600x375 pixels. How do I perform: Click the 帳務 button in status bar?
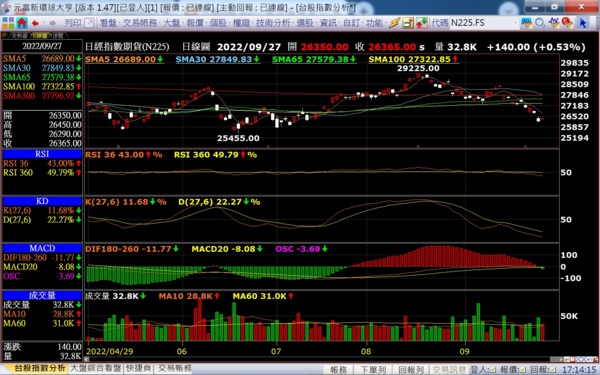point(338,370)
